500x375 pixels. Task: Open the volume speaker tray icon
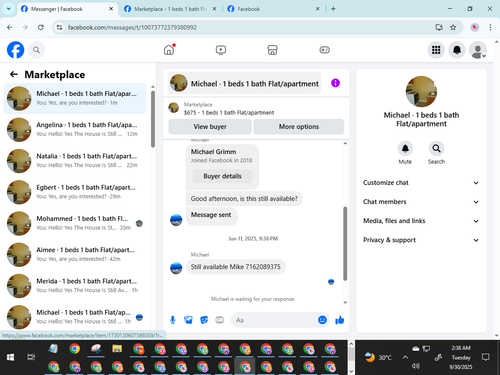[416, 366]
